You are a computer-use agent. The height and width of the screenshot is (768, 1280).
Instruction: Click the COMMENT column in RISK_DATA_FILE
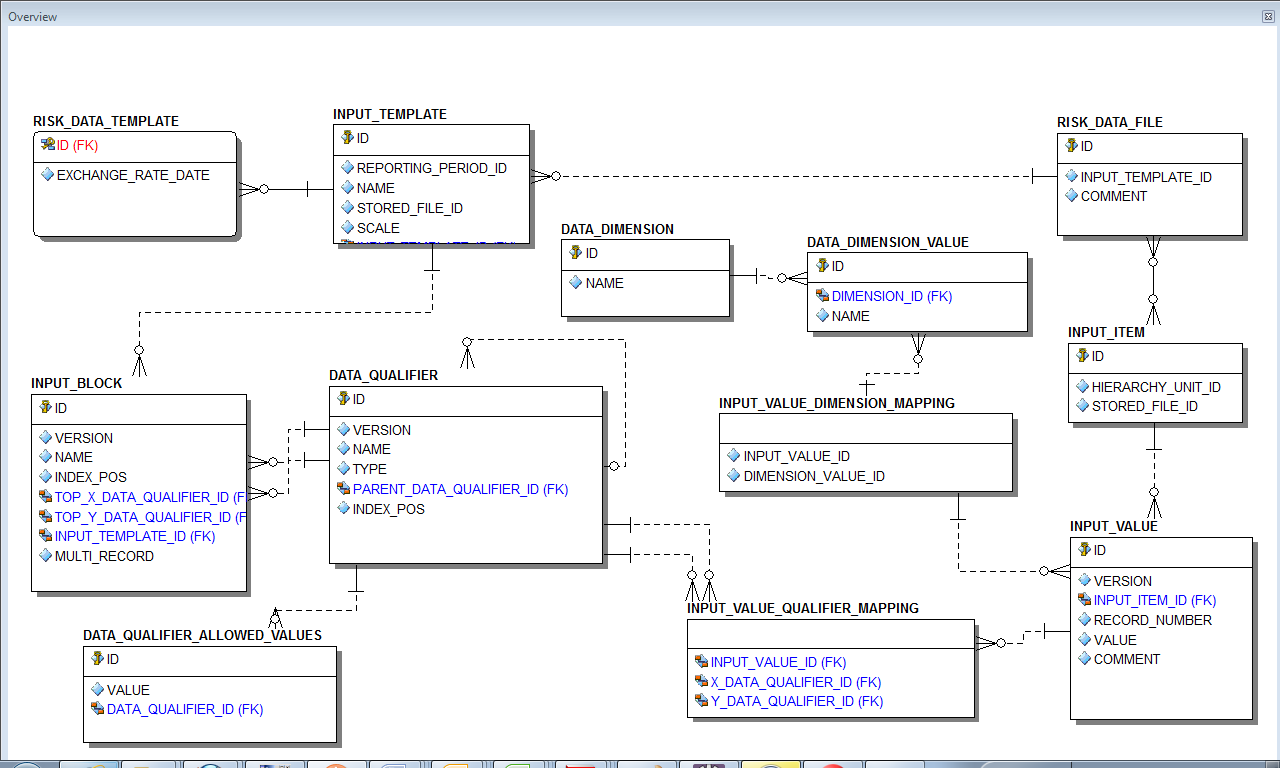pos(1114,196)
